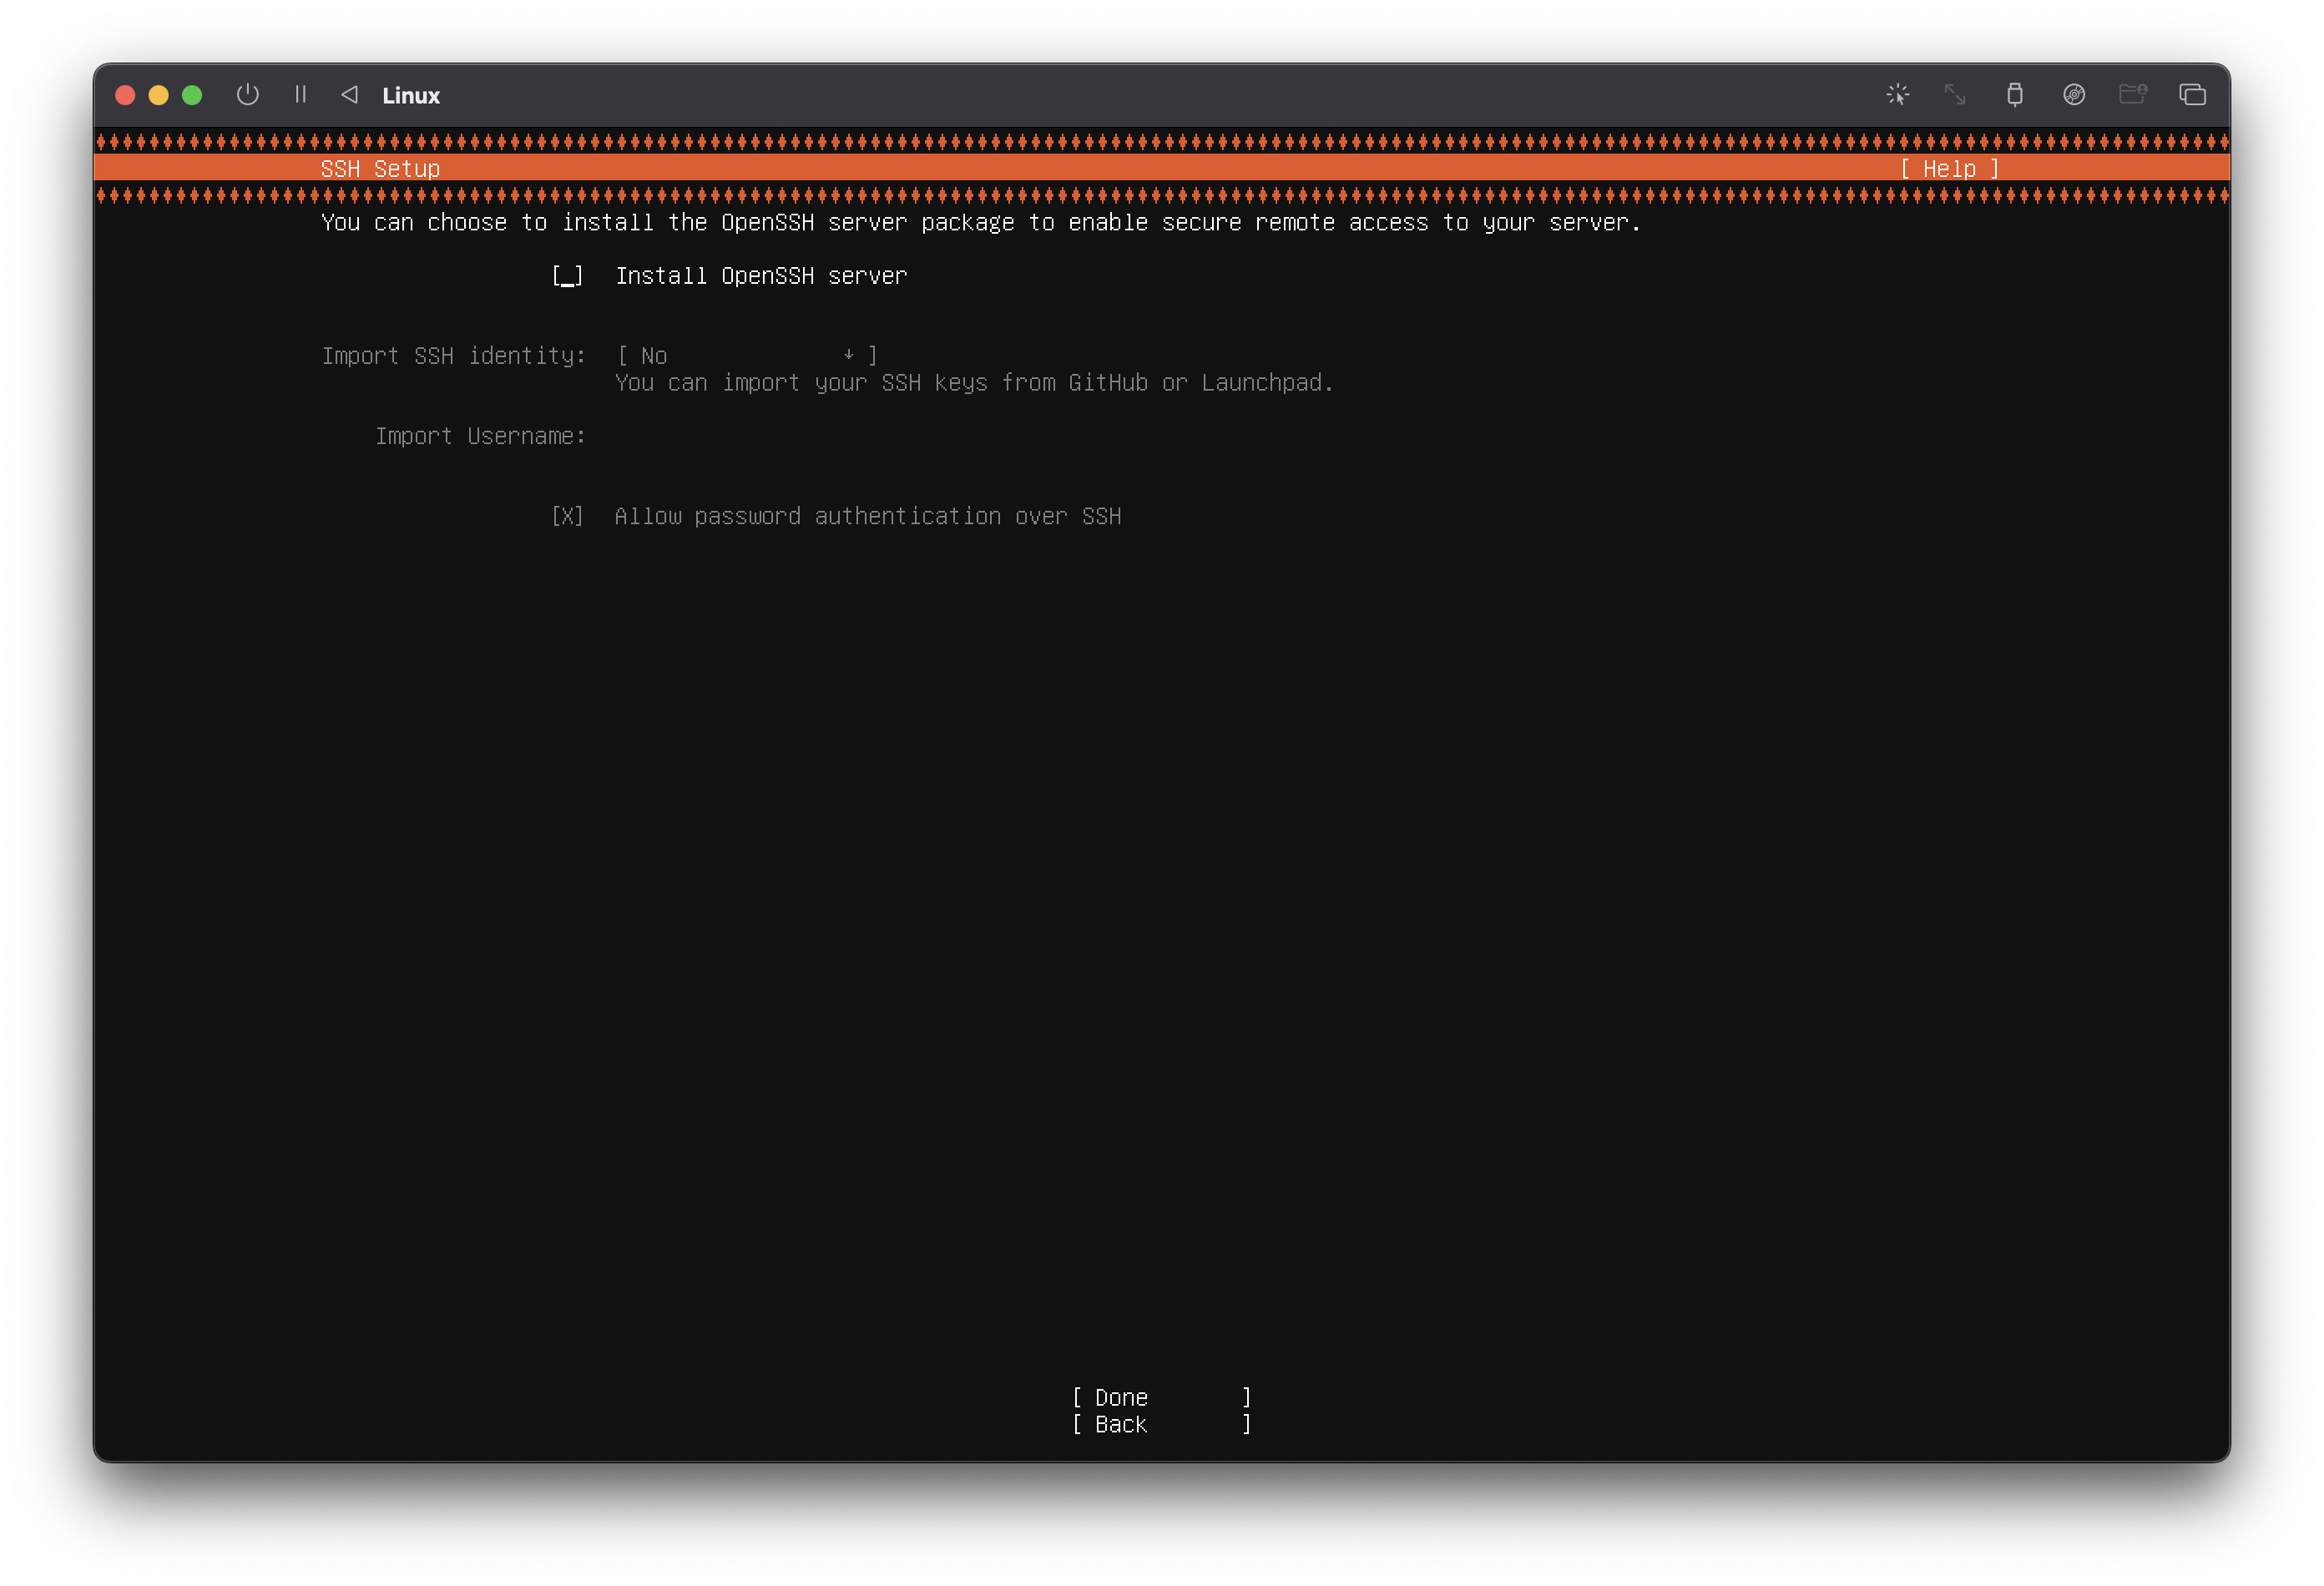Toggle Allow password authentication over SSH
The width and height of the screenshot is (2324, 1586).
pyautogui.click(x=567, y=516)
